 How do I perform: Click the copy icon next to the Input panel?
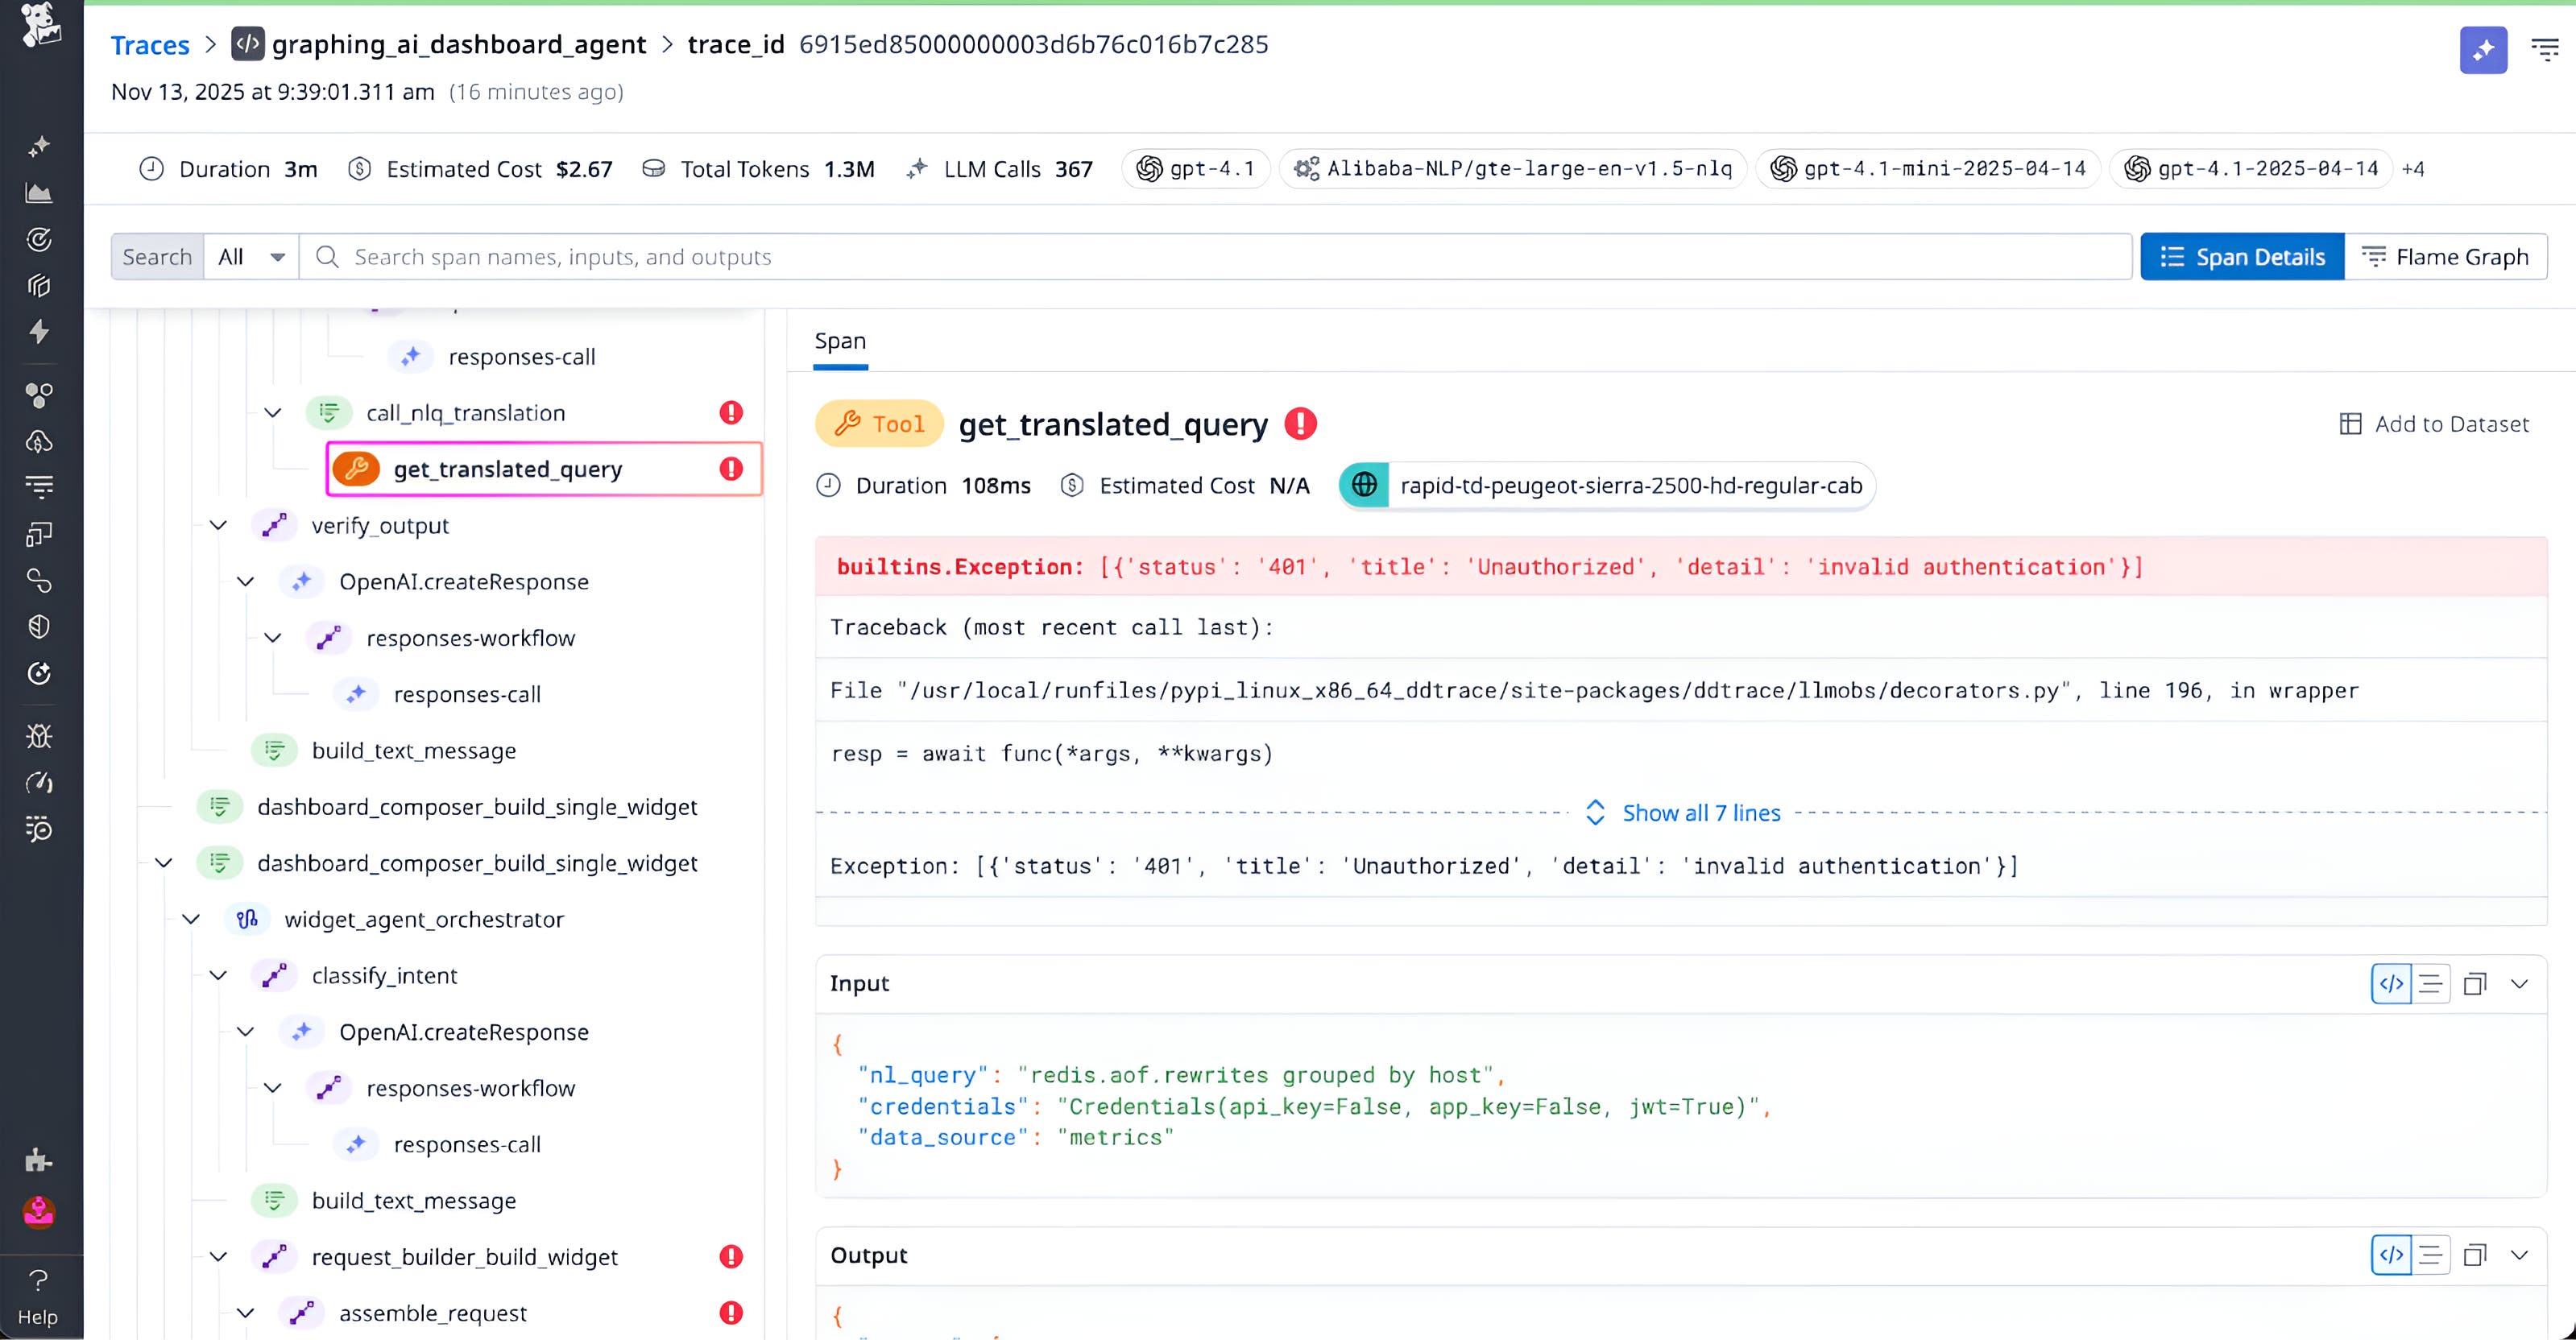click(2475, 983)
